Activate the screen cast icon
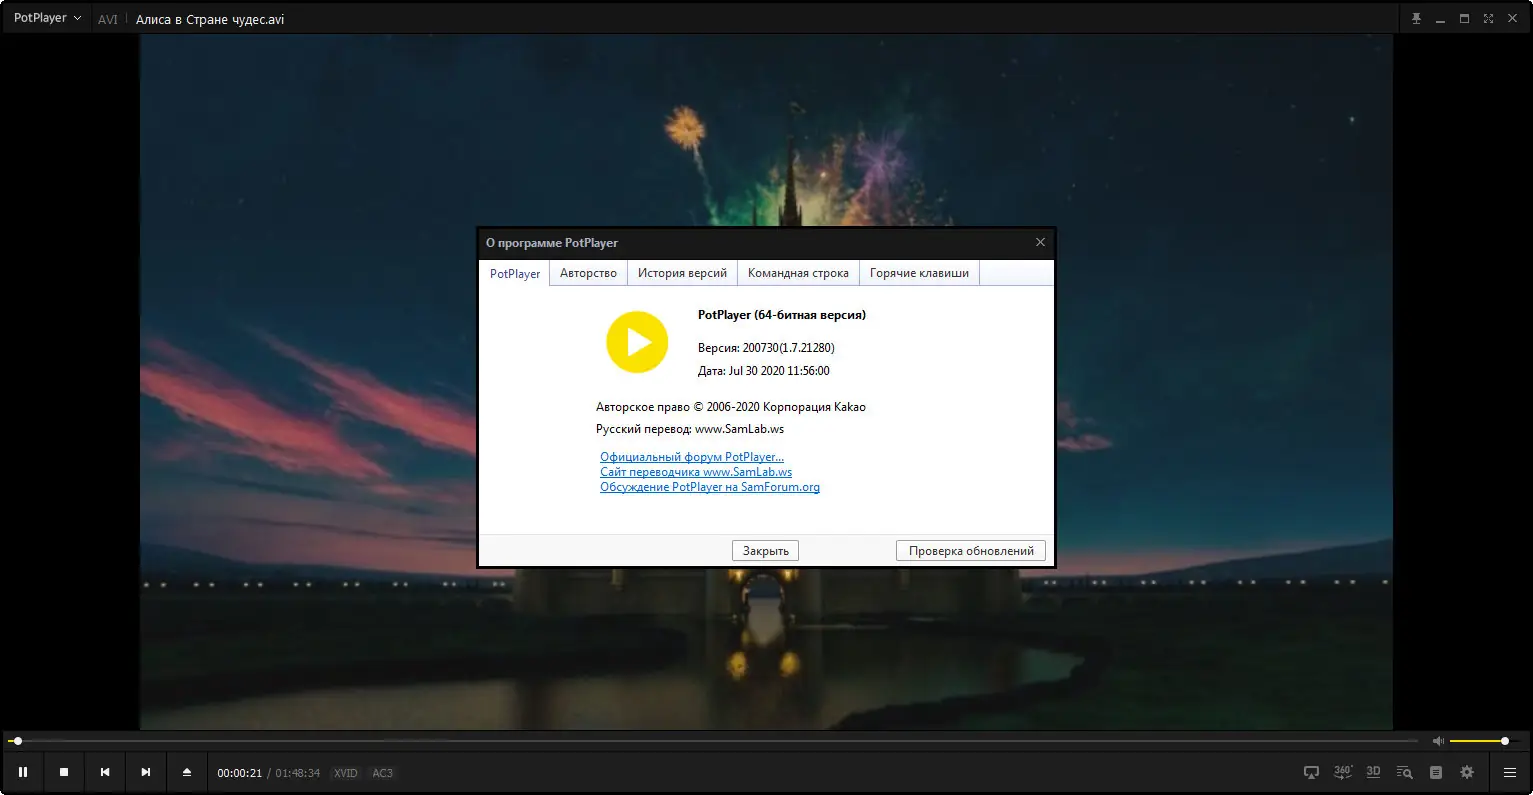Image resolution: width=1533 pixels, height=795 pixels. click(1310, 772)
